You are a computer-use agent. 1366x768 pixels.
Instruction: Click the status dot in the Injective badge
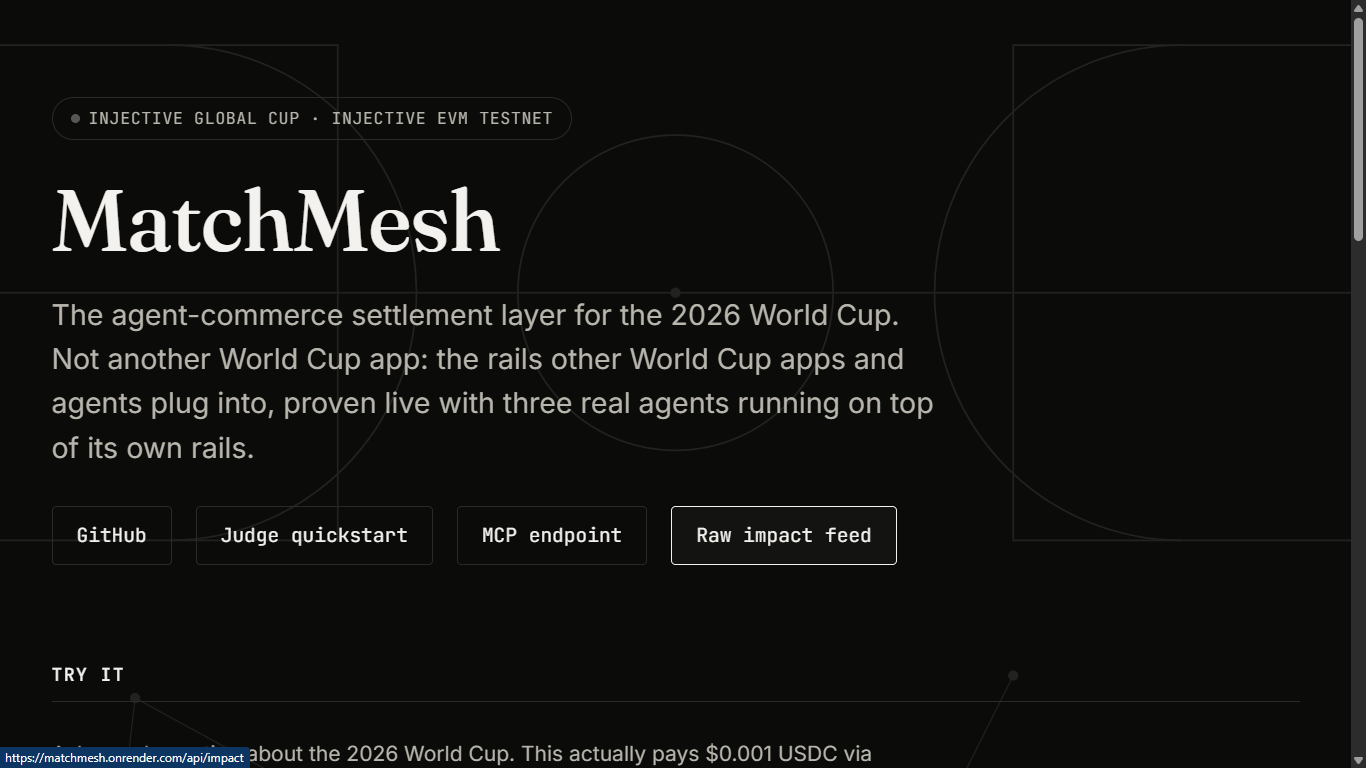(75, 118)
